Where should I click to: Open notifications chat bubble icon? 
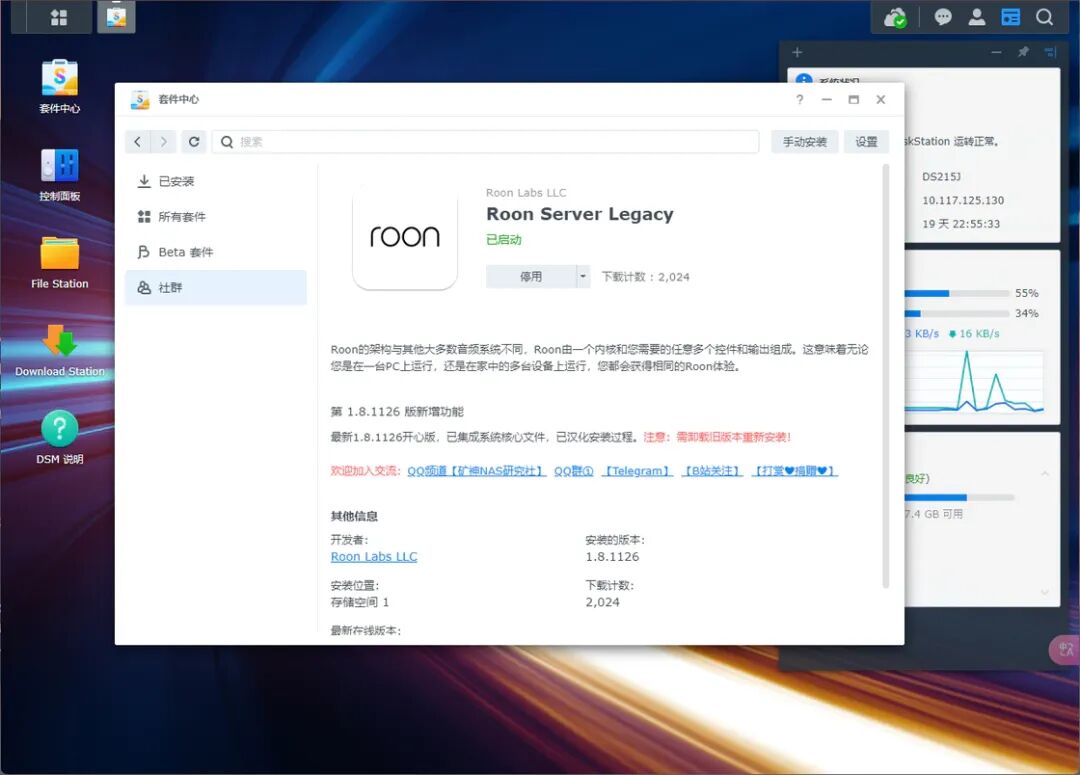[943, 17]
